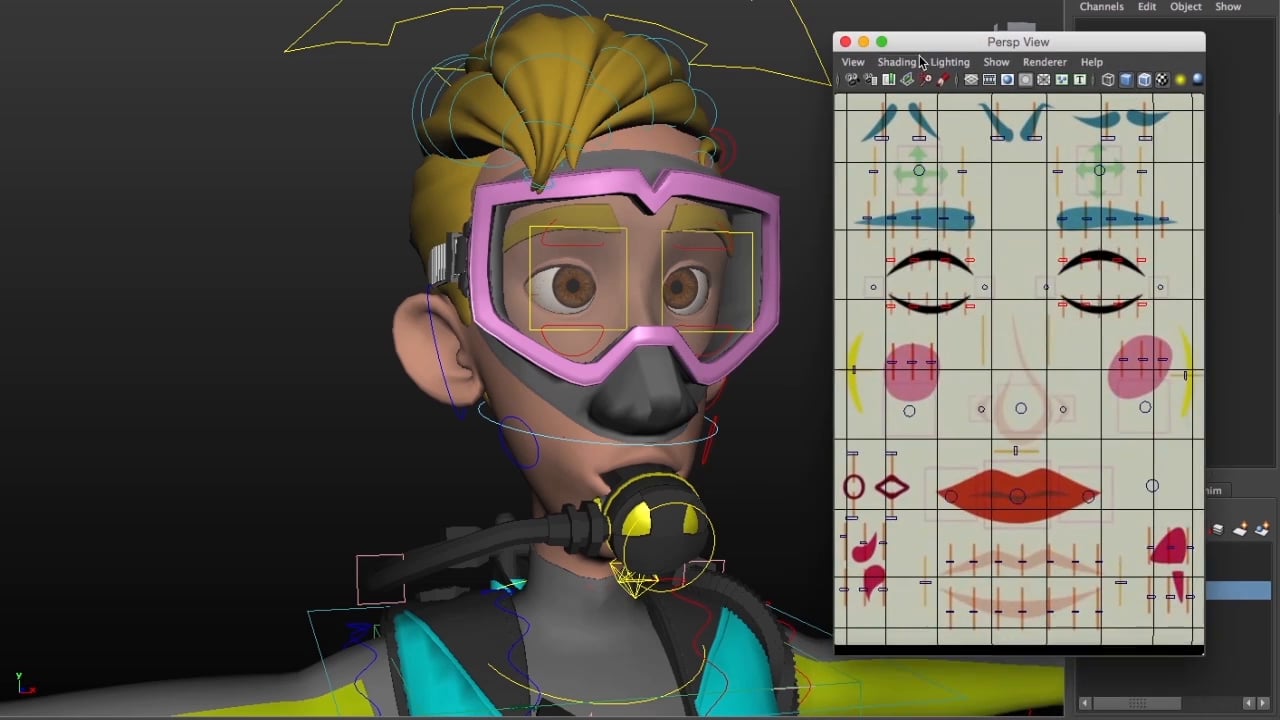Viewport: 1280px width, 720px height.
Task: Click create layer from selected icon
Action: pos(1263,530)
